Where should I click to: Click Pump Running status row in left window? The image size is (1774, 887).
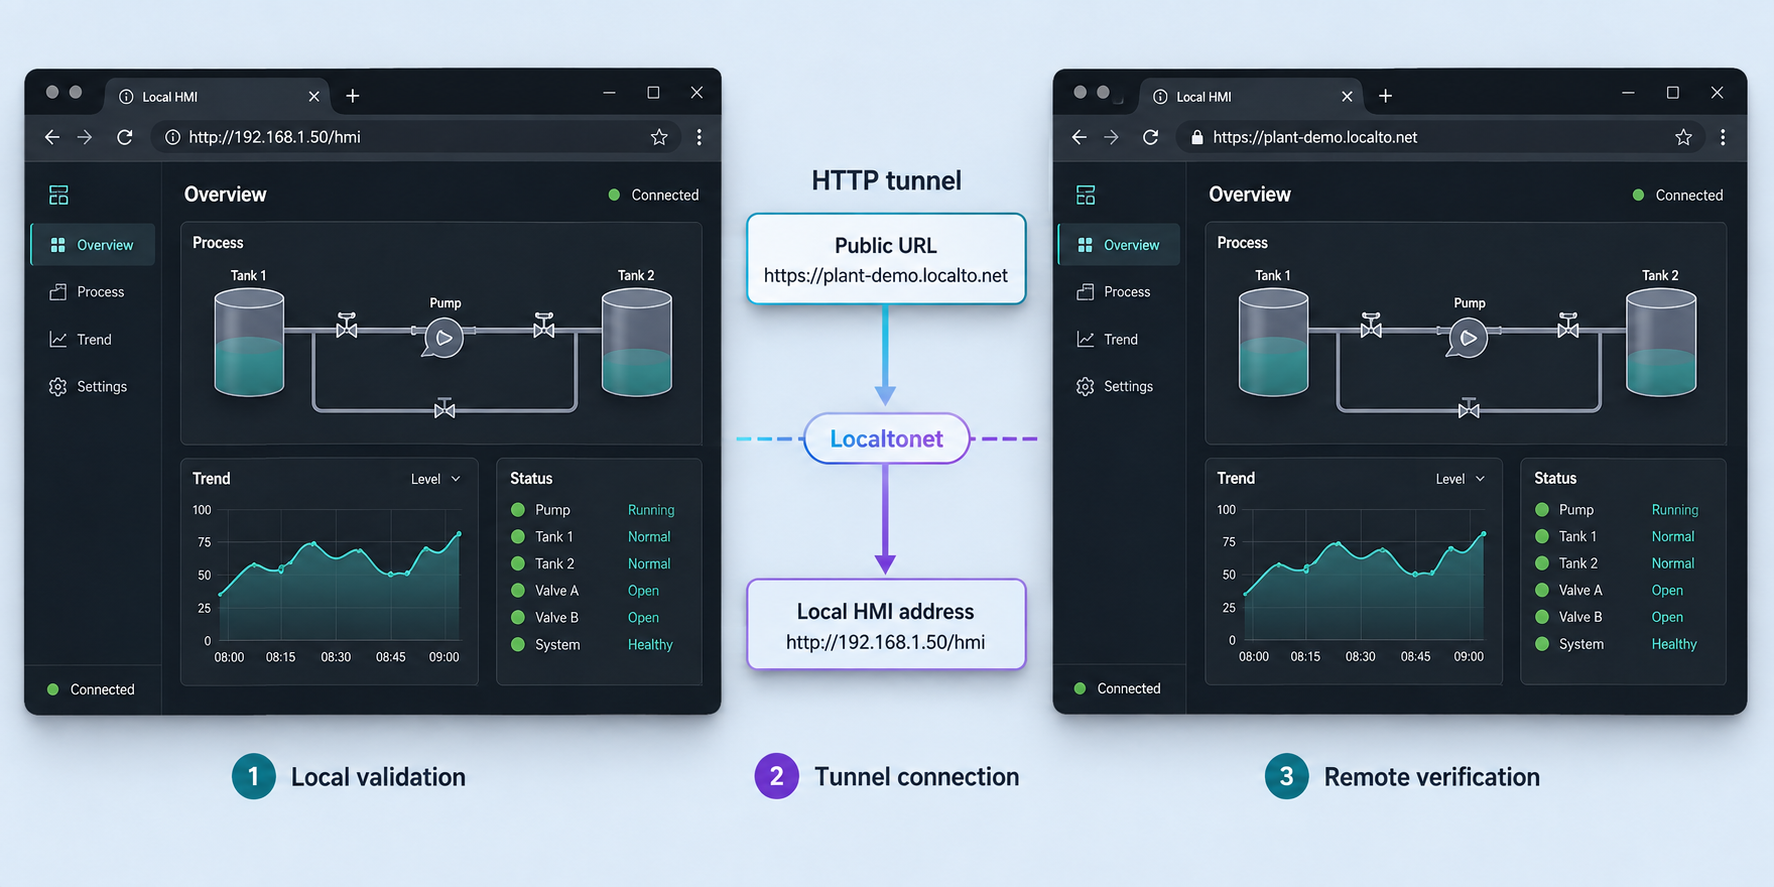[594, 510]
